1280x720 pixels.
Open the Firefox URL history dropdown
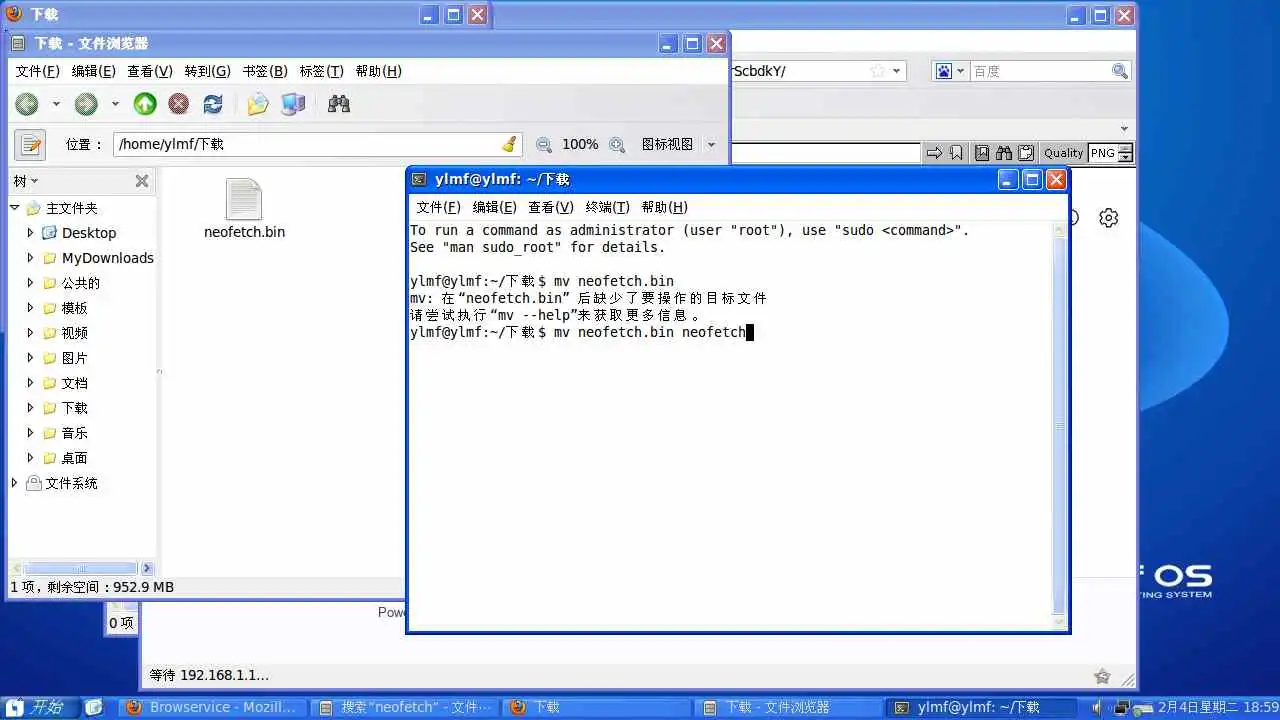(897, 71)
